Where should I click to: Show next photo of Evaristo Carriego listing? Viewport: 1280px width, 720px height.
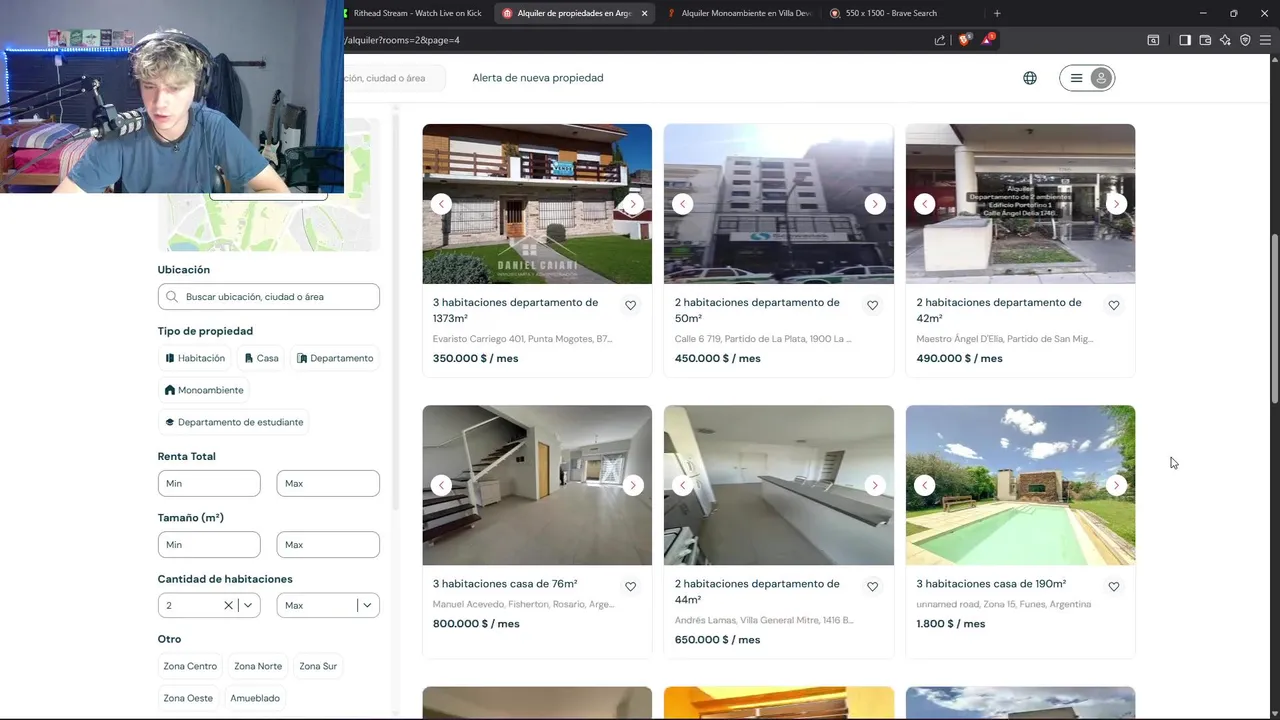[x=632, y=204]
